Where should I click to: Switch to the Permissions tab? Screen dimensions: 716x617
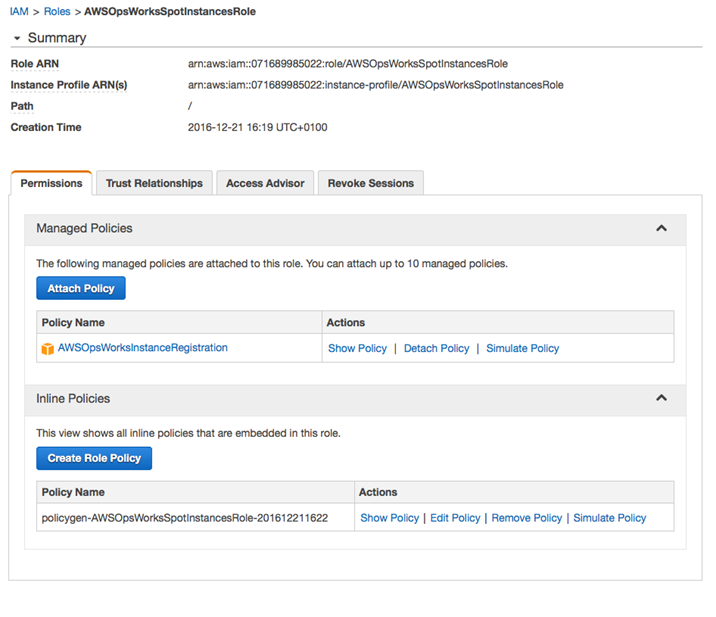coord(51,183)
